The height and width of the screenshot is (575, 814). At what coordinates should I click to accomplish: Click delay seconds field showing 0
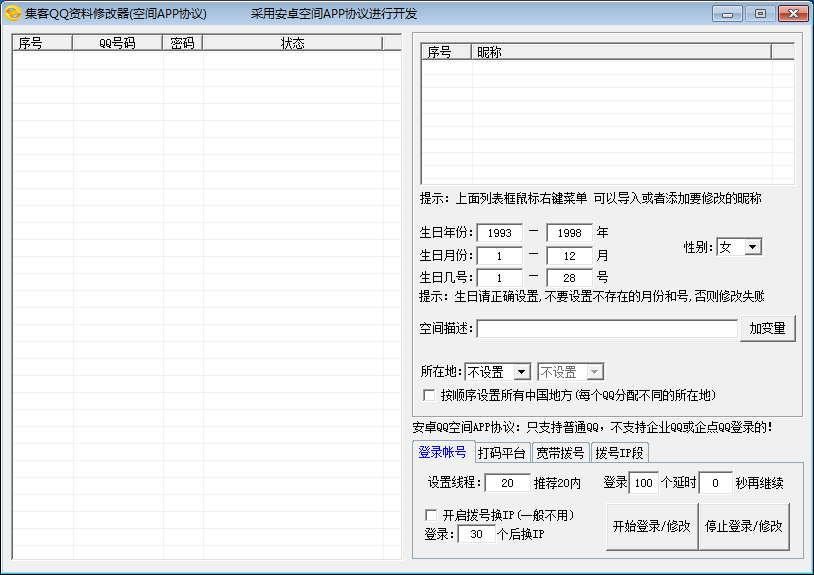pos(715,483)
